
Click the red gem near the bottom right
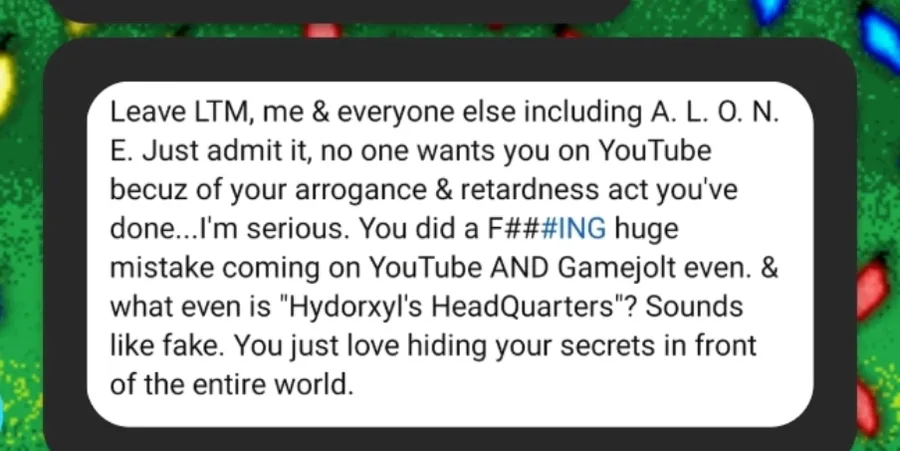868,407
